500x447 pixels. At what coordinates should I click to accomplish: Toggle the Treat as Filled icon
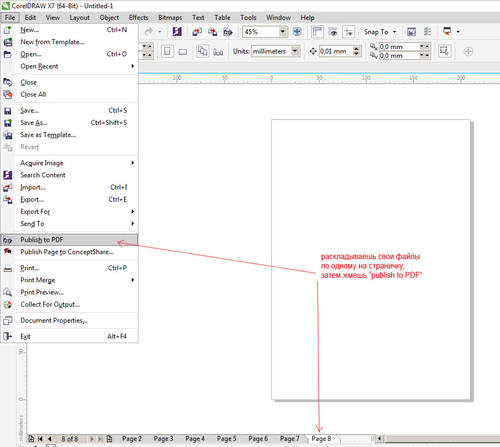pyautogui.click(x=444, y=51)
